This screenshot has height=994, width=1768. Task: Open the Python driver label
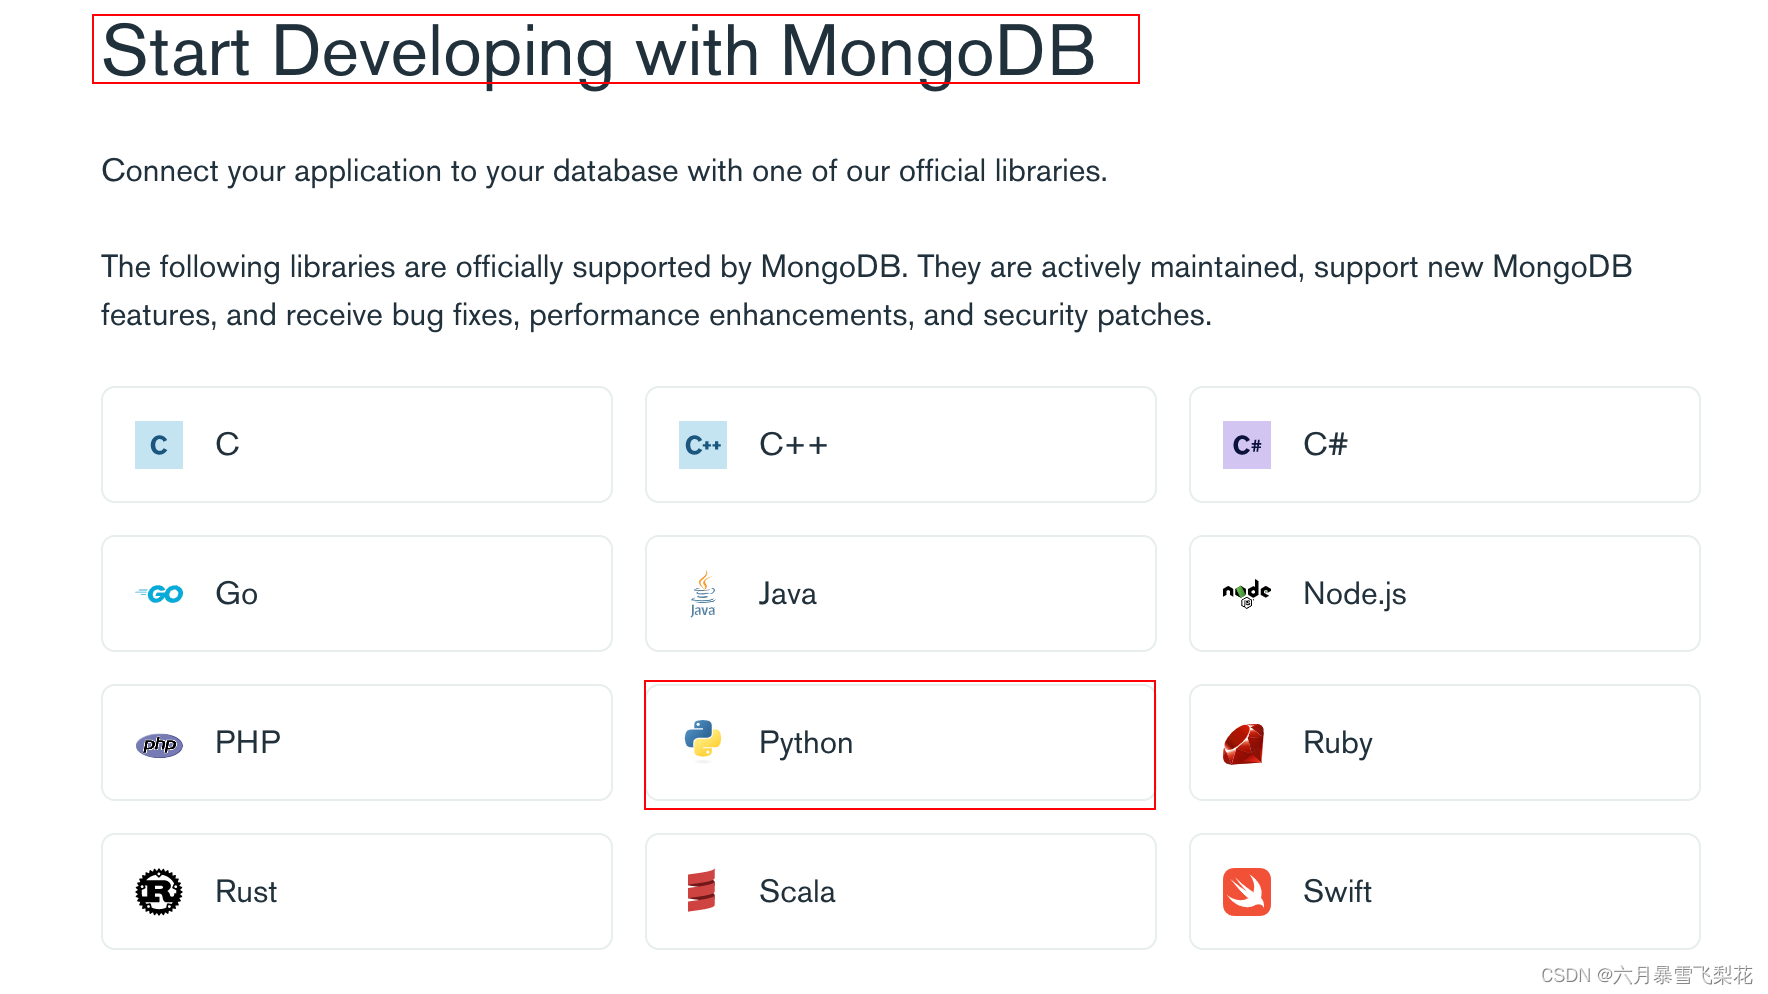(x=806, y=743)
